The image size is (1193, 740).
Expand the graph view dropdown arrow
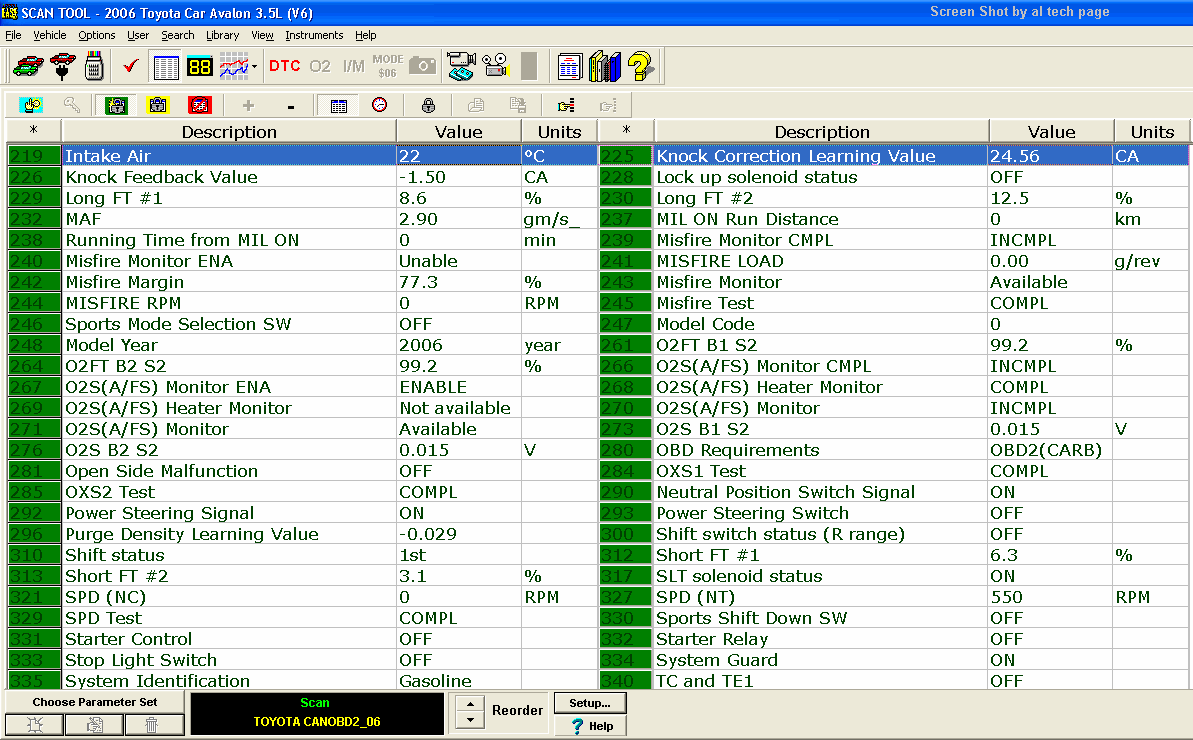(255, 67)
